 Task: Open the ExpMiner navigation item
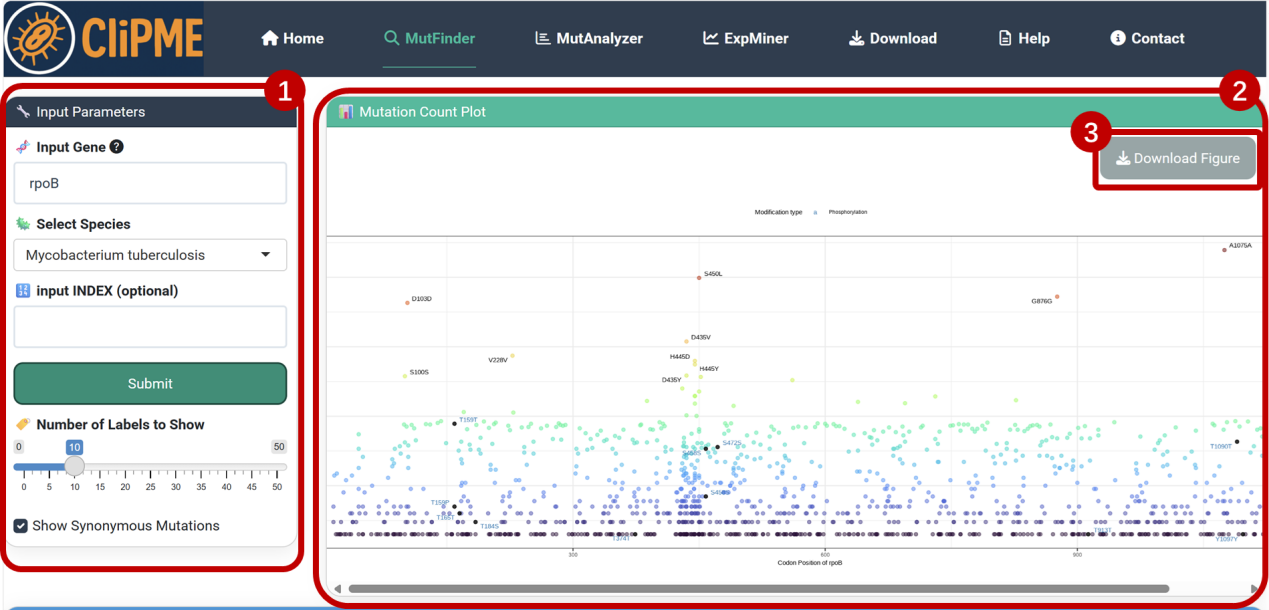[x=745, y=38]
